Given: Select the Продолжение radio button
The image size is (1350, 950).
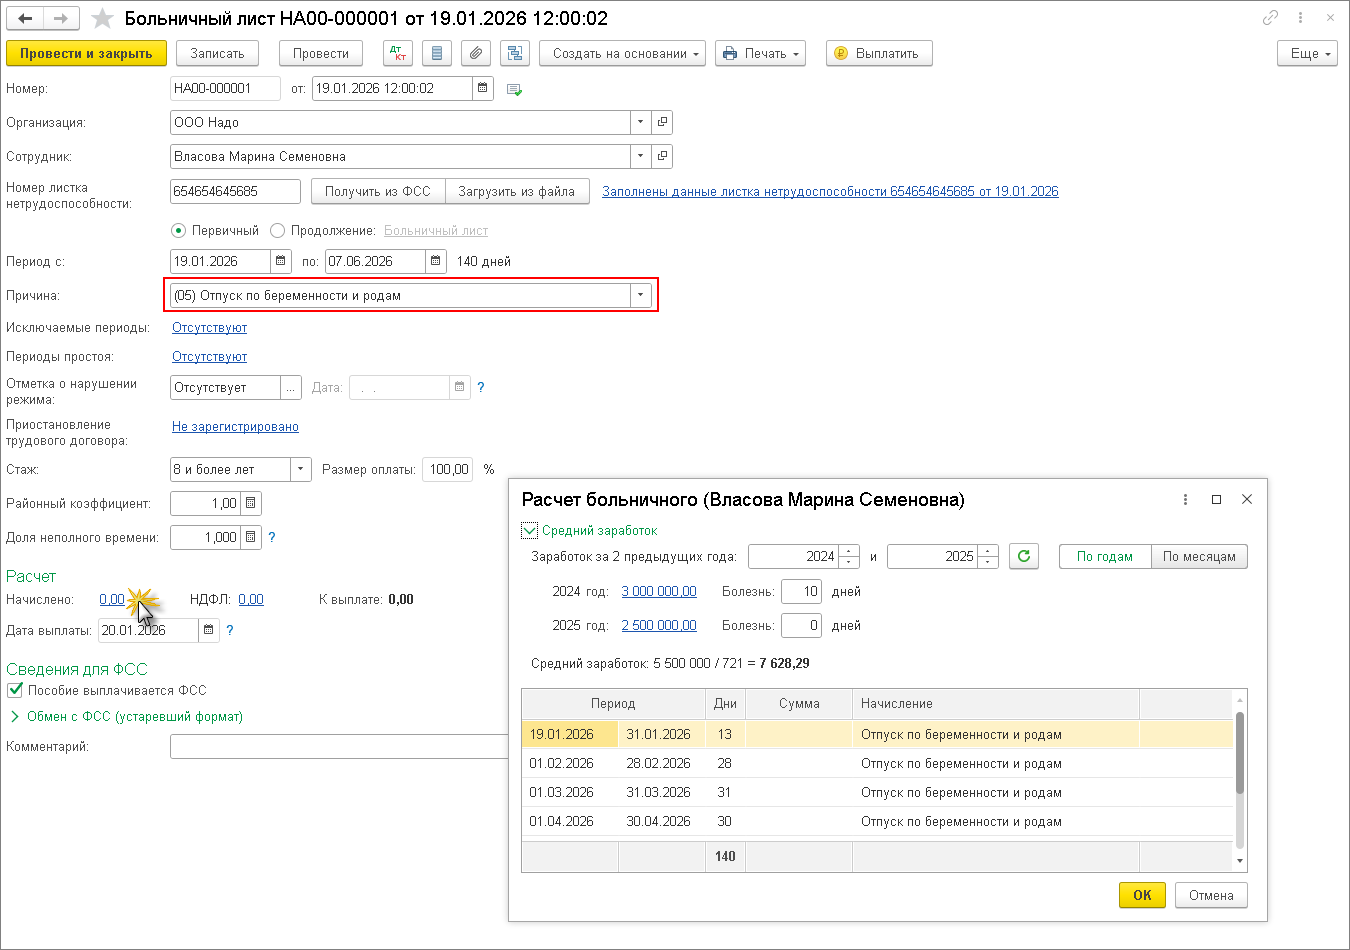Looking at the screenshot, I should coord(278,231).
